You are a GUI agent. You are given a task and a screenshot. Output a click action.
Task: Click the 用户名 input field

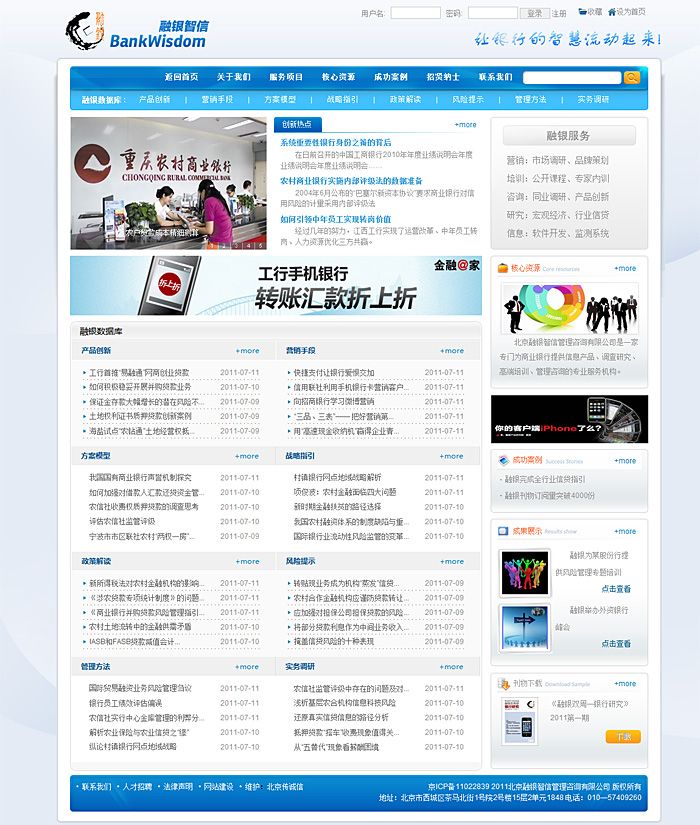(415, 13)
